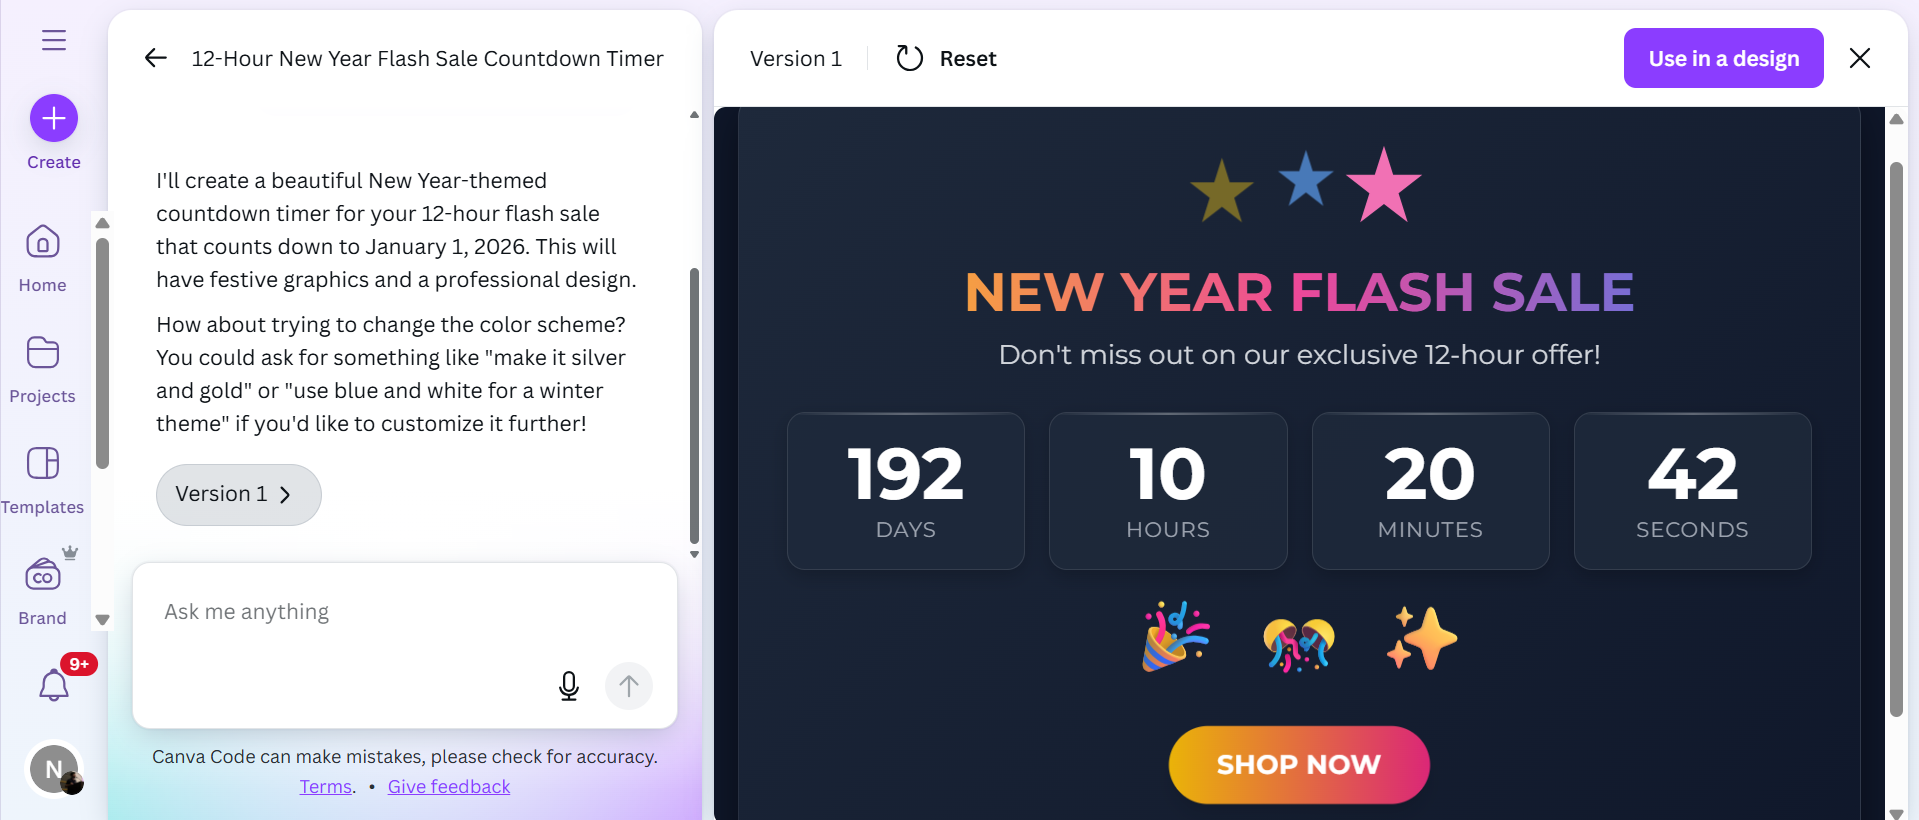Click the Ask me anything input field
Viewport: 1919px width, 820px height.
pos(350,612)
